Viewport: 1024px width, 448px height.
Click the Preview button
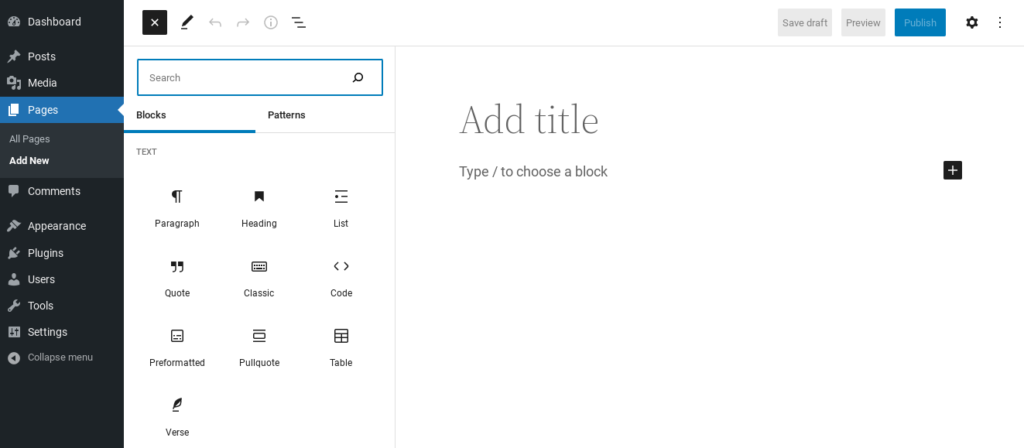pyautogui.click(x=863, y=23)
